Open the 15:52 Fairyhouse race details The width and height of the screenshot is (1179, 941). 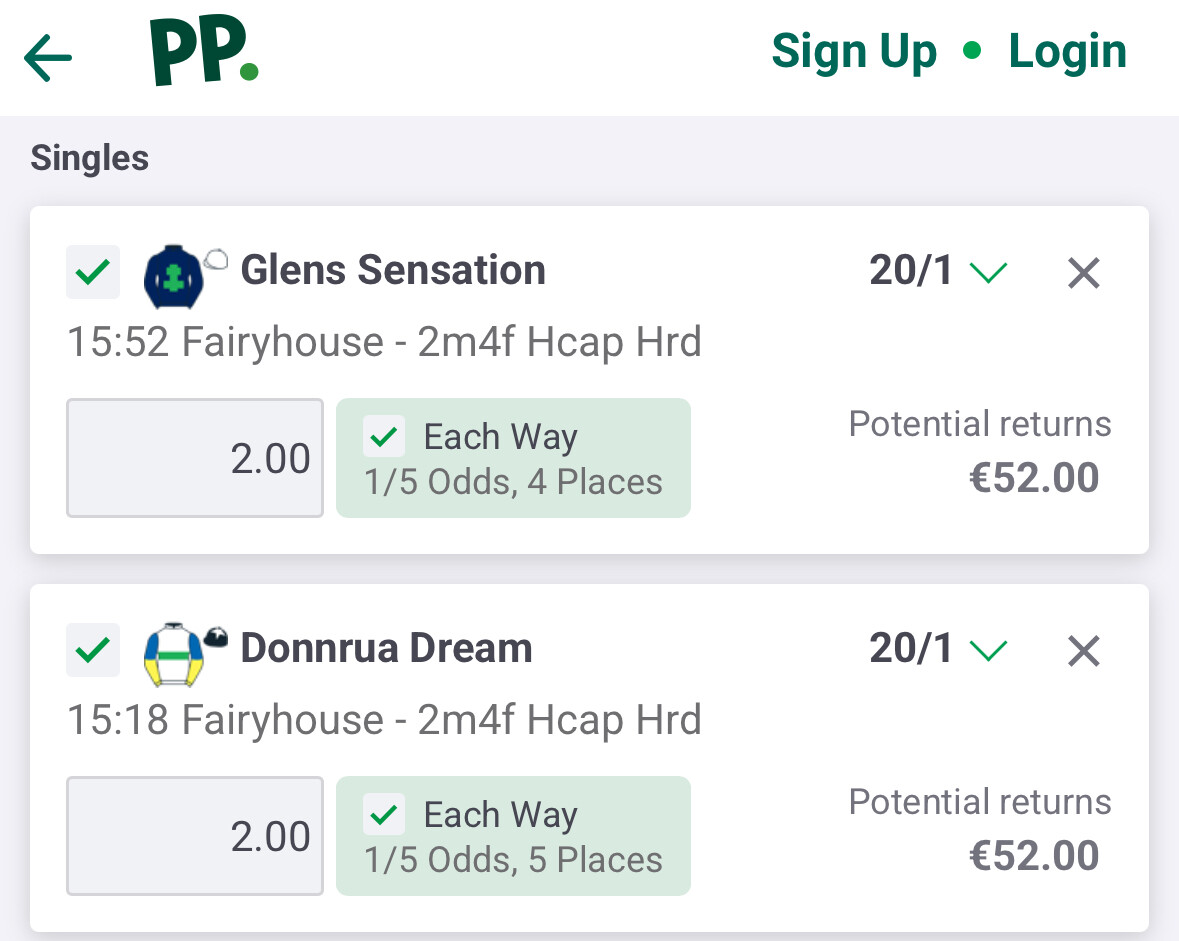pos(384,343)
